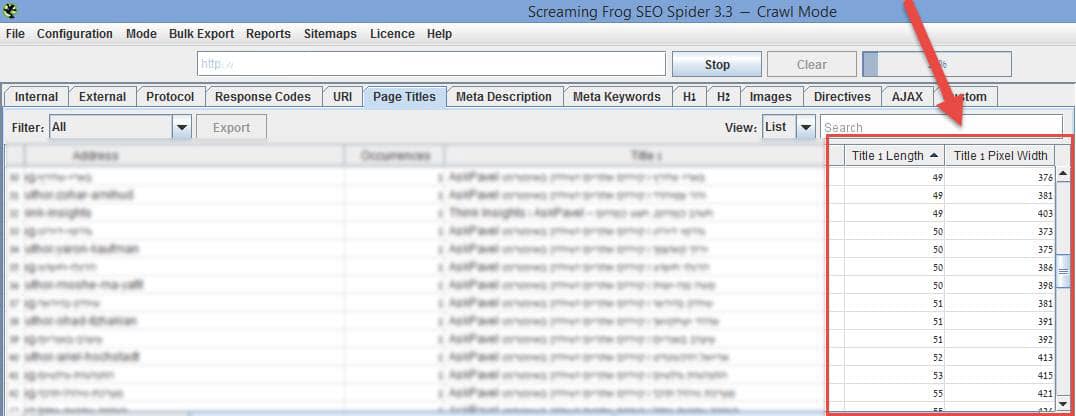Click the crawl progress bar
The width and height of the screenshot is (1076, 416).
point(937,64)
